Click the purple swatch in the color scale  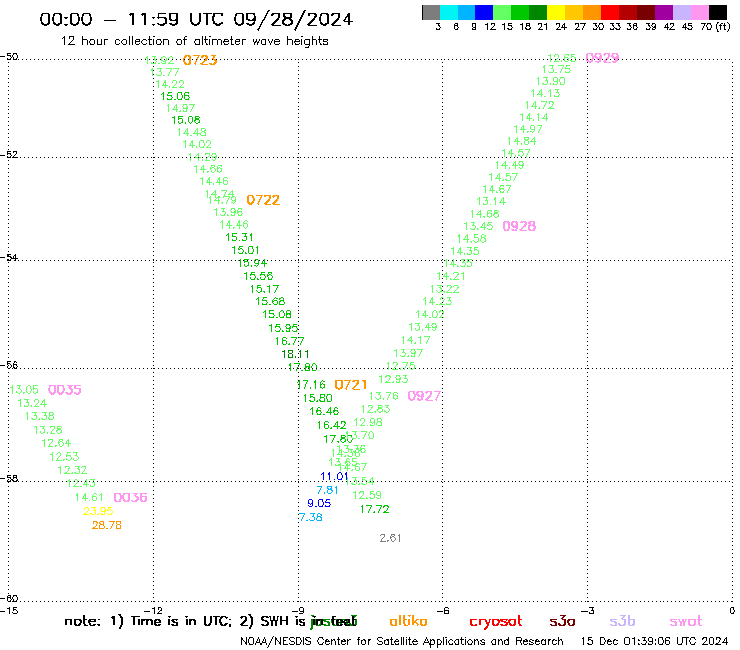tap(664, 12)
